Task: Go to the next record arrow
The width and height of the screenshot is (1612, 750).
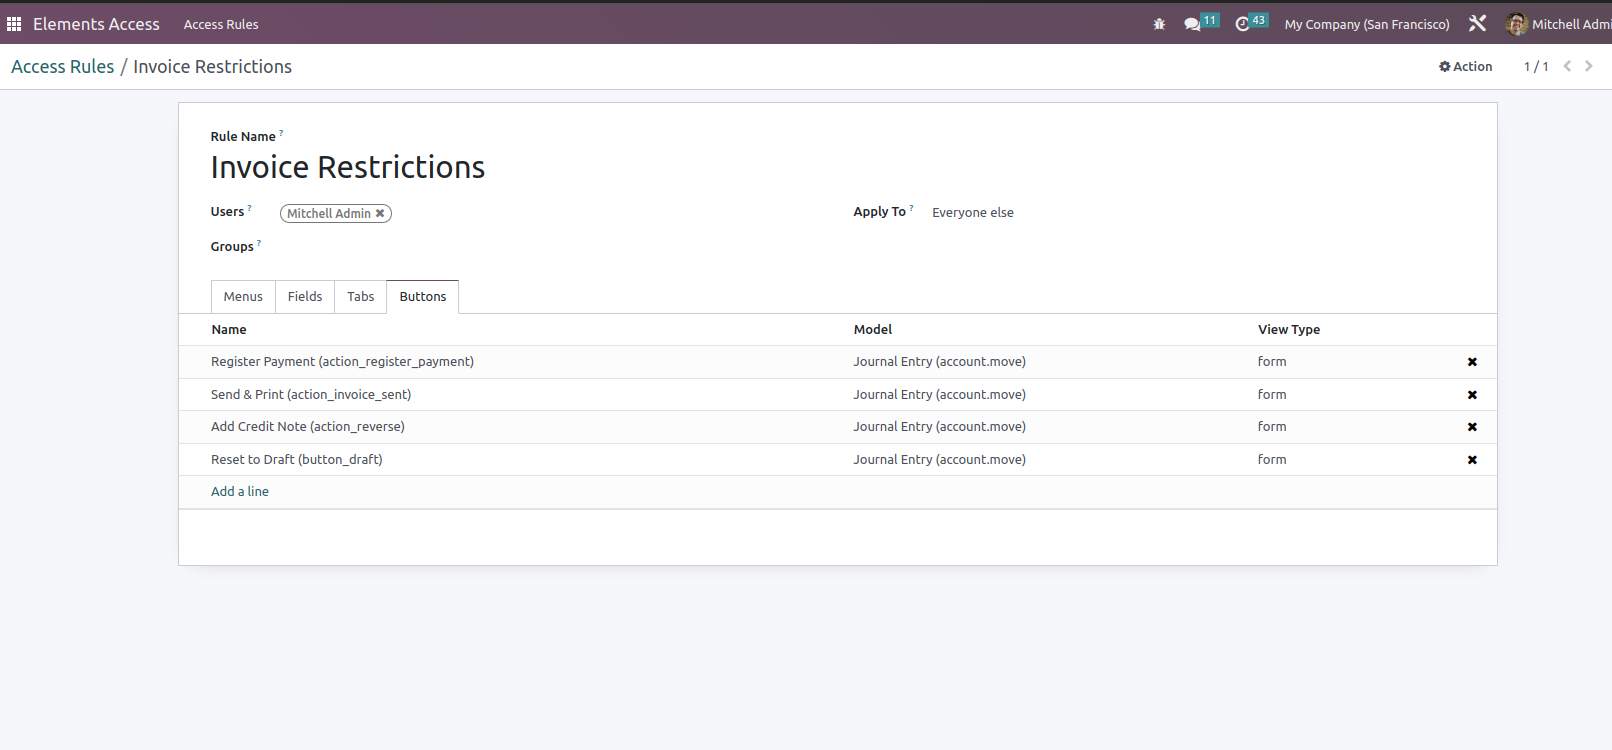Action: click(x=1588, y=67)
